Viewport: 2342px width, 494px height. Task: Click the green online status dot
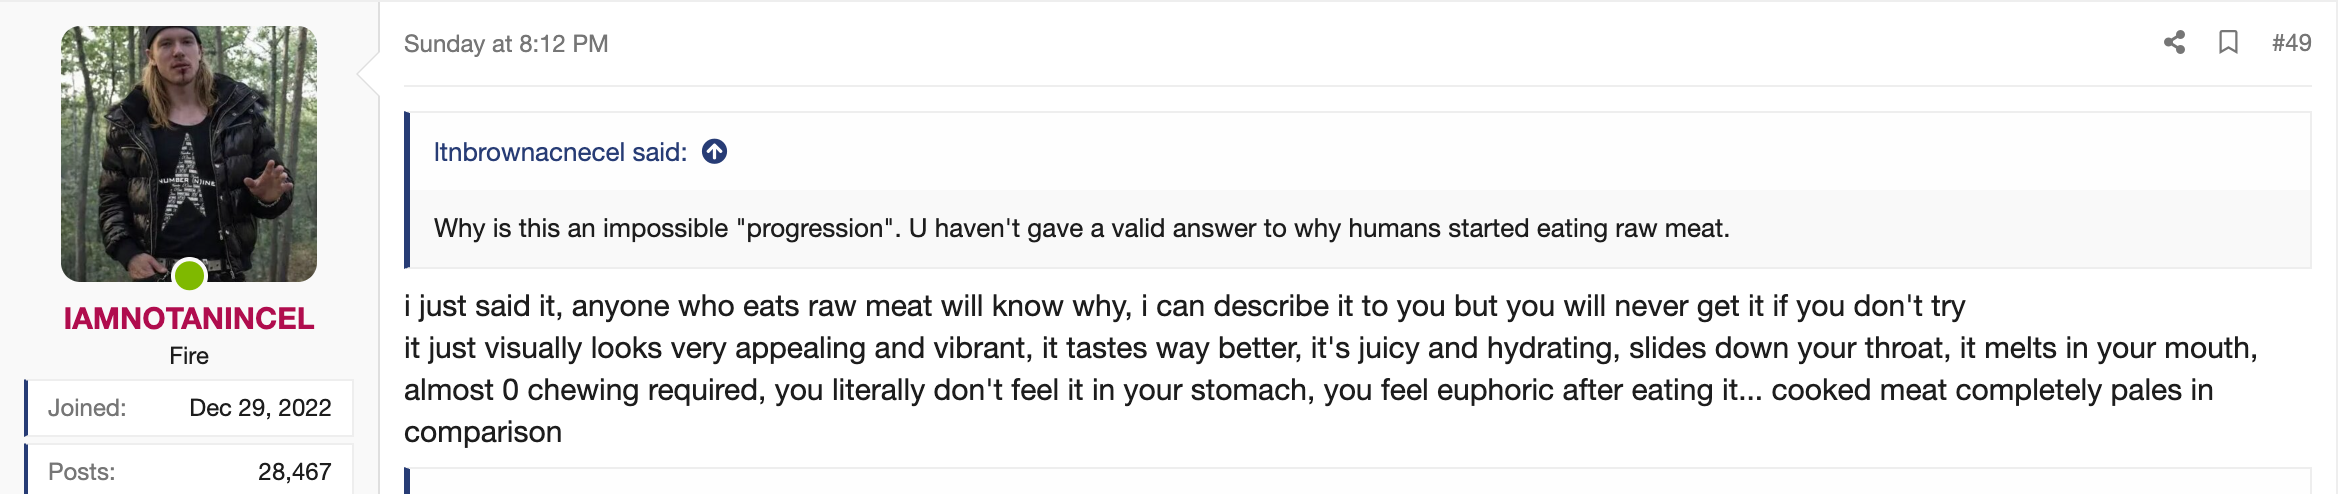[189, 275]
